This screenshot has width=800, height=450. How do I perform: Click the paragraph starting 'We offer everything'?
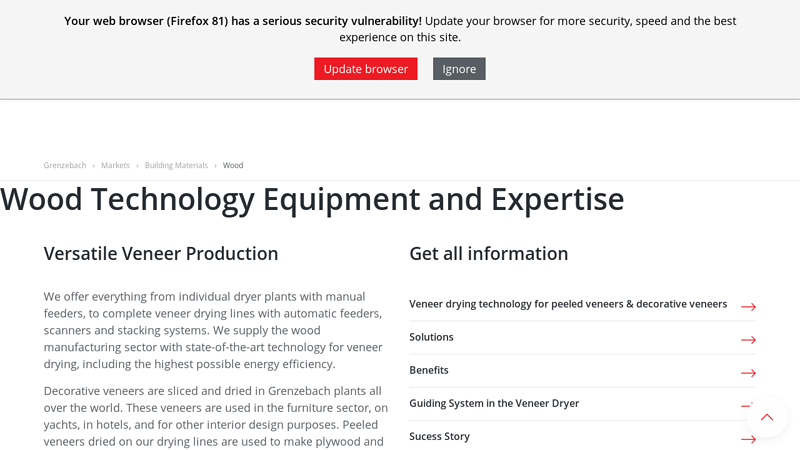tap(214, 330)
